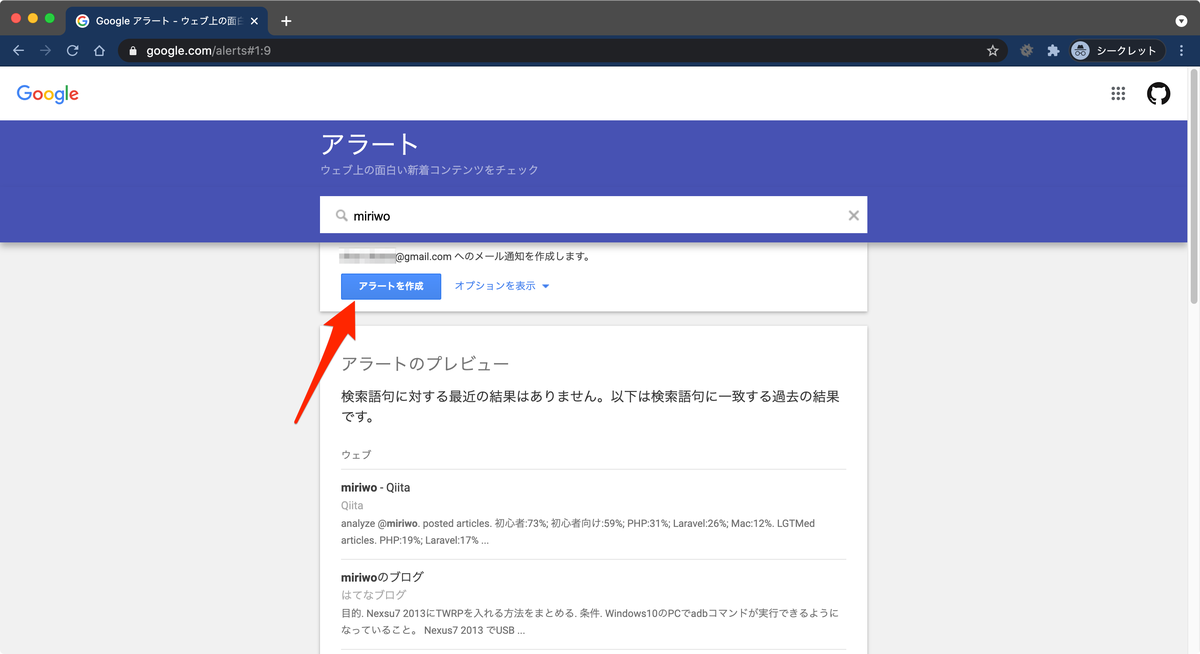Screen dimensions: 1200x654
Task: Click the アラートのプレビュー heading
Action: point(425,363)
